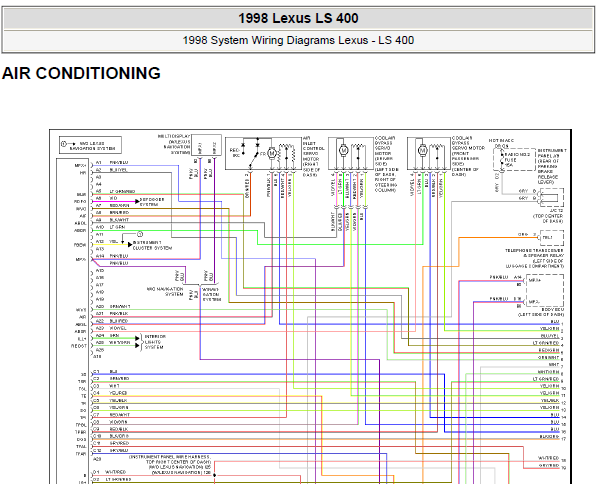This screenshot has width=606, height=484.
Task: Click the 'AIR CONDITIONING' heading
Action: [81, 73]
